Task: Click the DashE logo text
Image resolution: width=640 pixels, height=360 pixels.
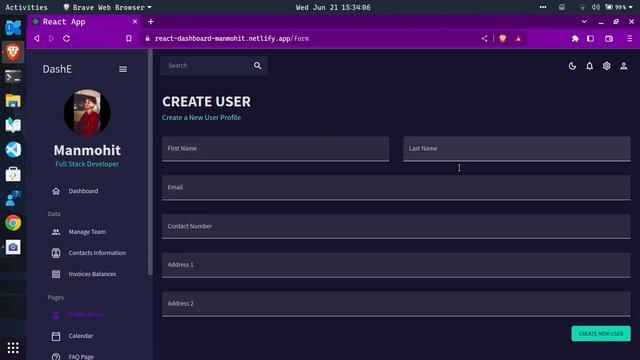Action: pyautogui.click(x=57, y=69)
